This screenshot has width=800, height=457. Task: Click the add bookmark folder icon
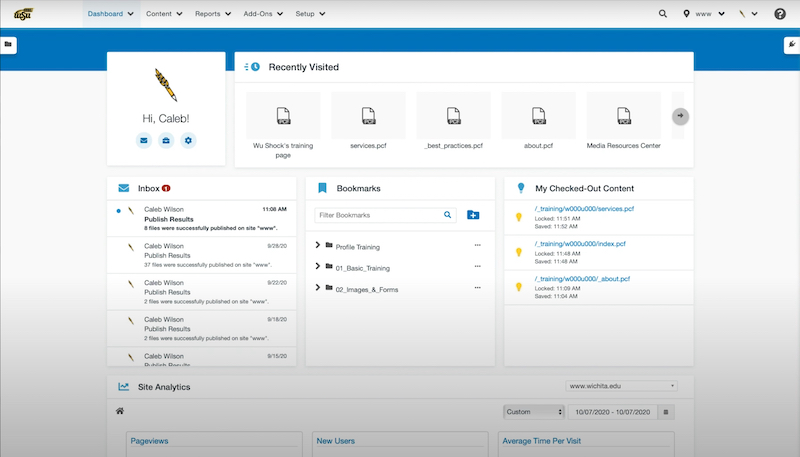tap(473, 215)
